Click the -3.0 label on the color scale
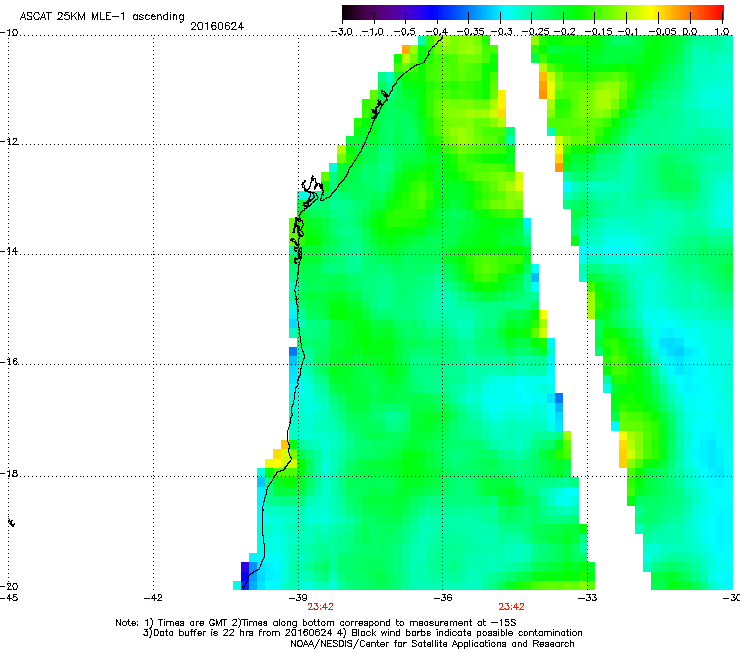 coord(341,32)
